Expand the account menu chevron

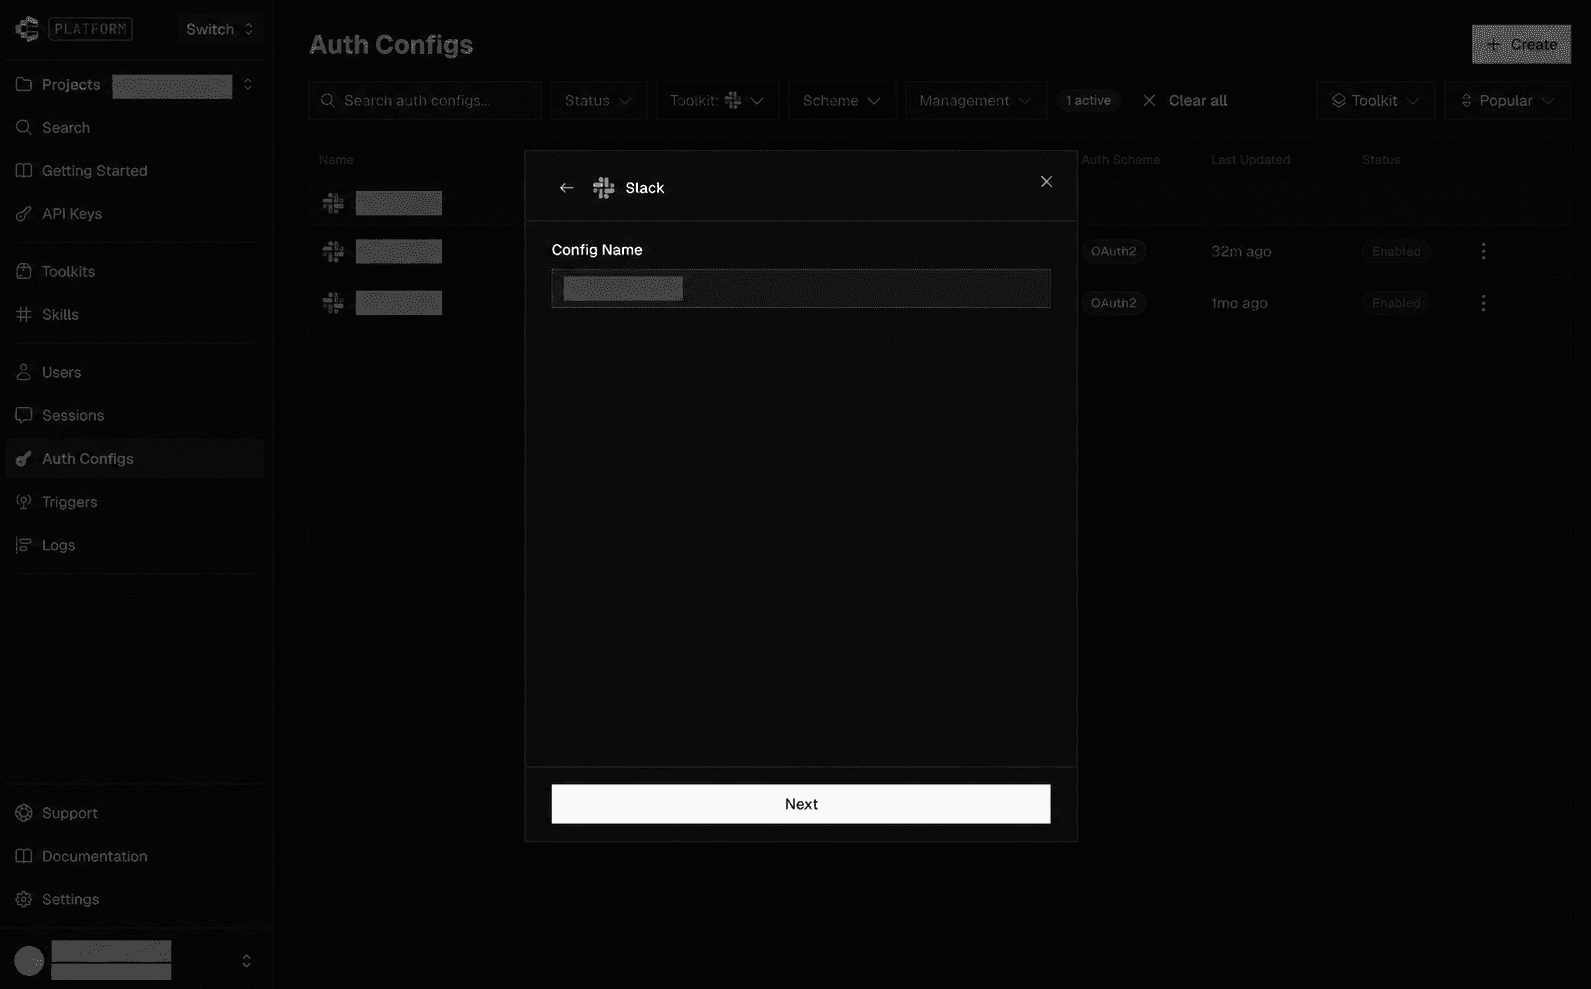(x=246, y=961)
